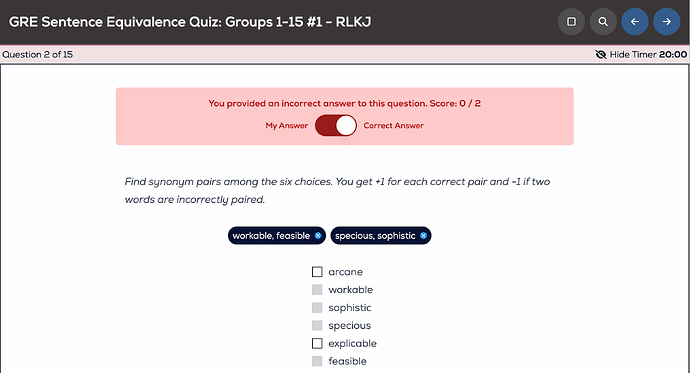Click the greyed 'feasible' checkbox
The width and height of the screenshot is (690, 373).
click(317, 361)
